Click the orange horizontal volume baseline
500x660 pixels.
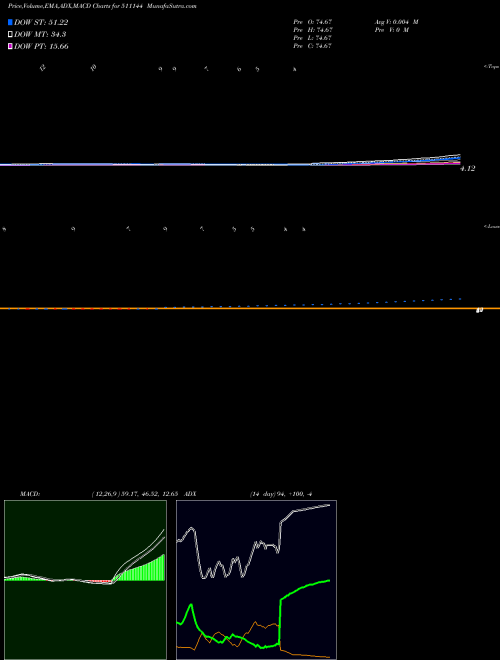[250, 309]
